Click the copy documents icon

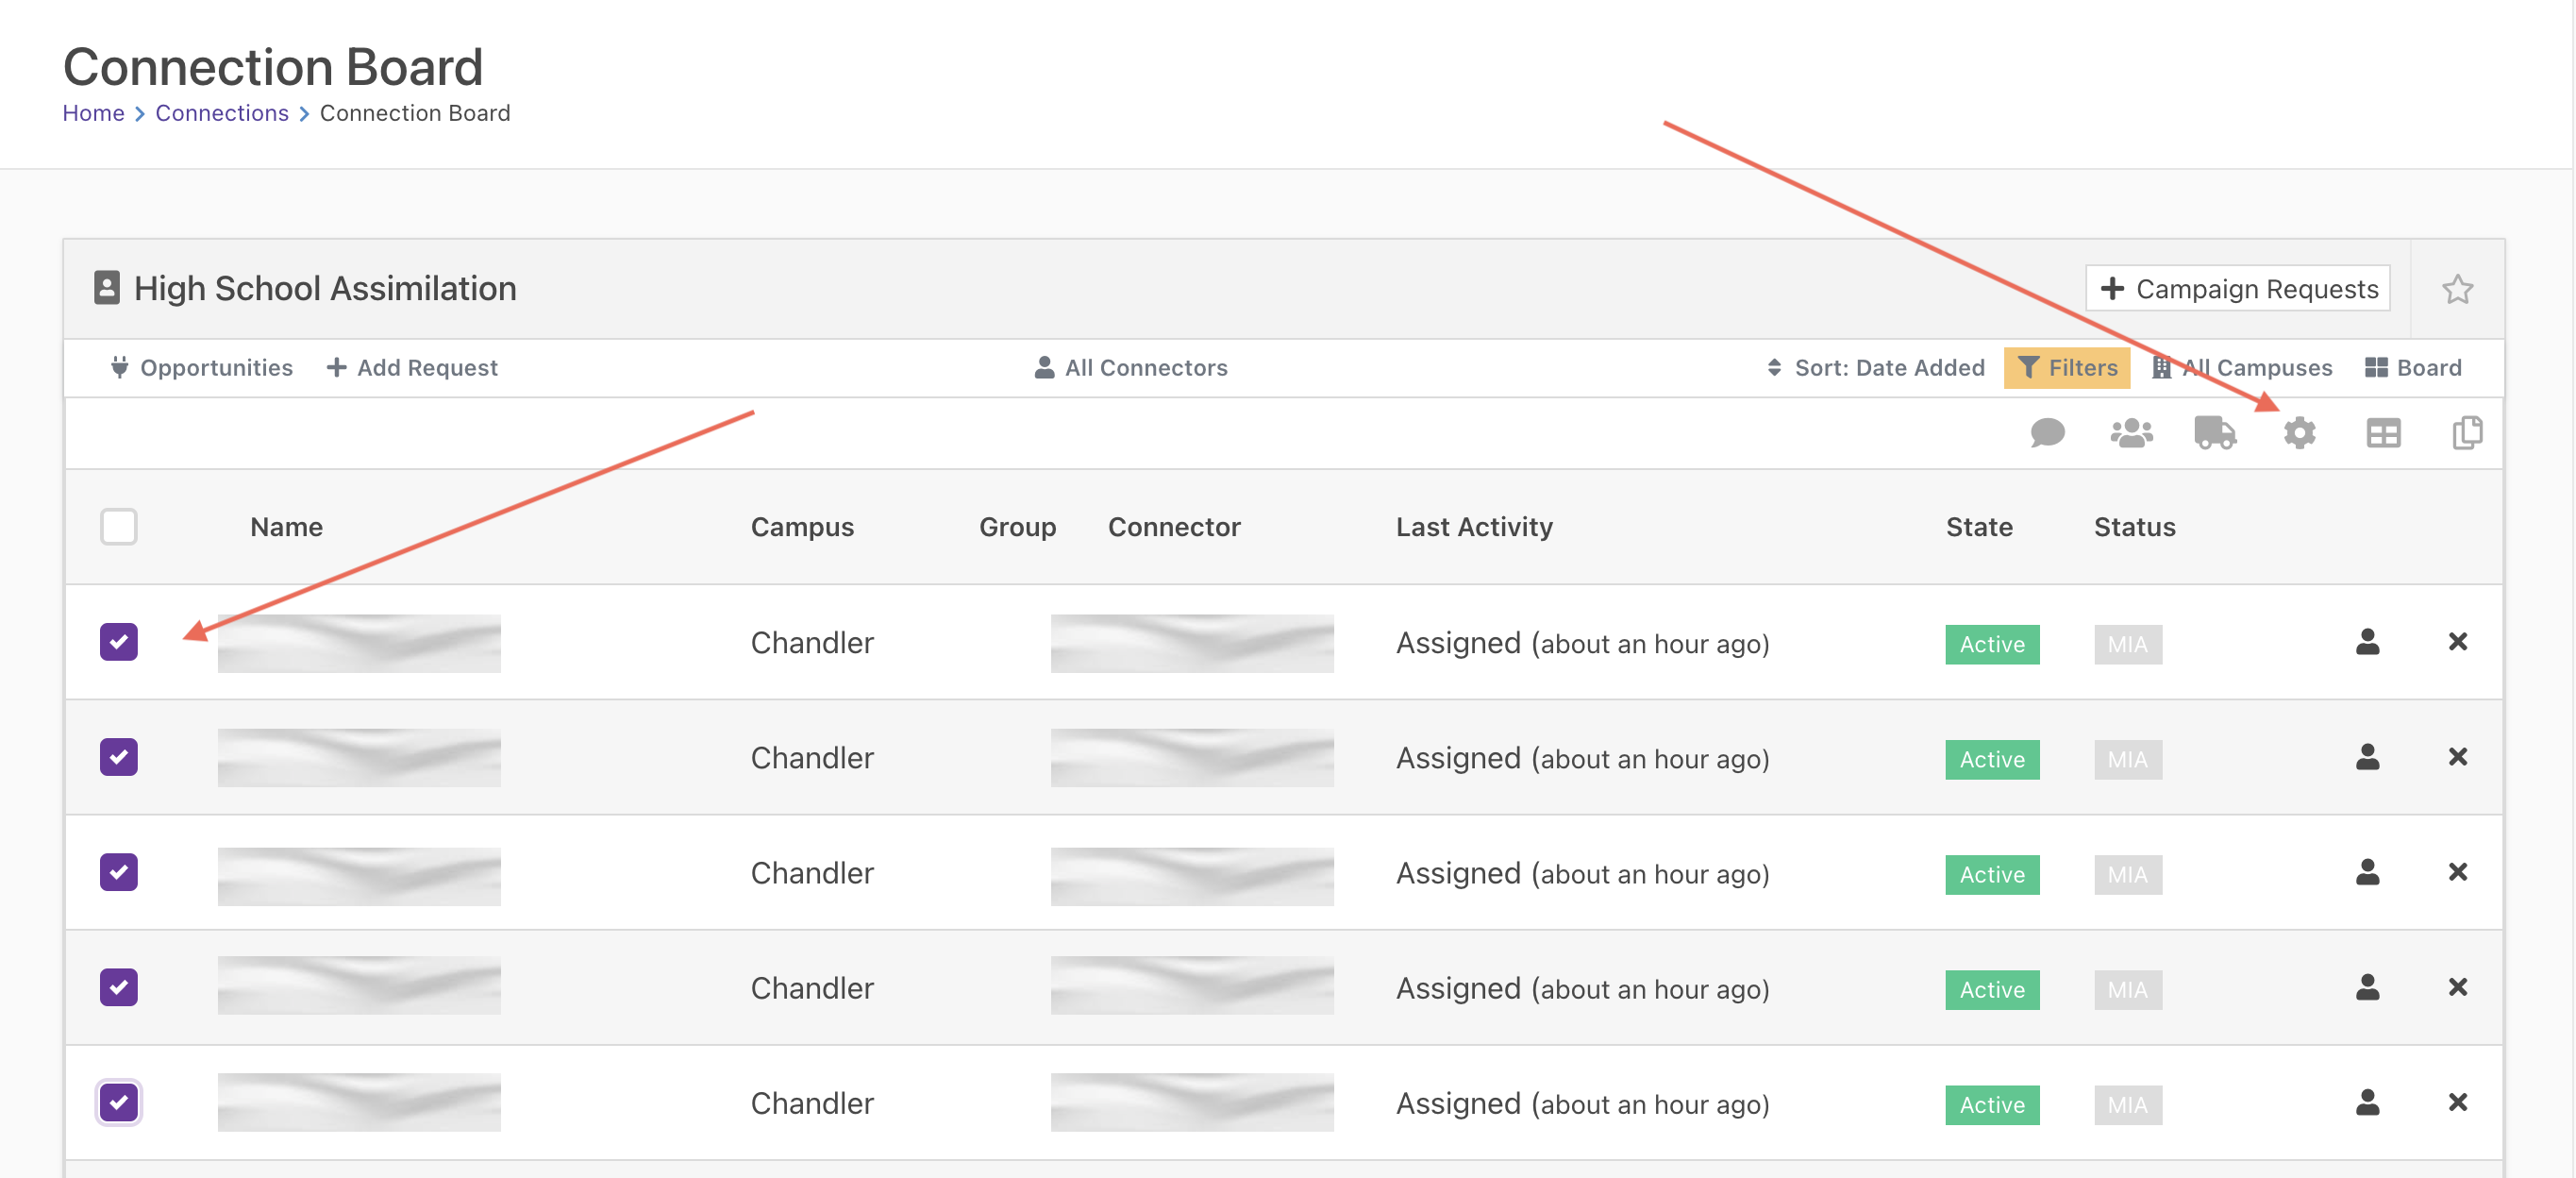(2467, 433)
